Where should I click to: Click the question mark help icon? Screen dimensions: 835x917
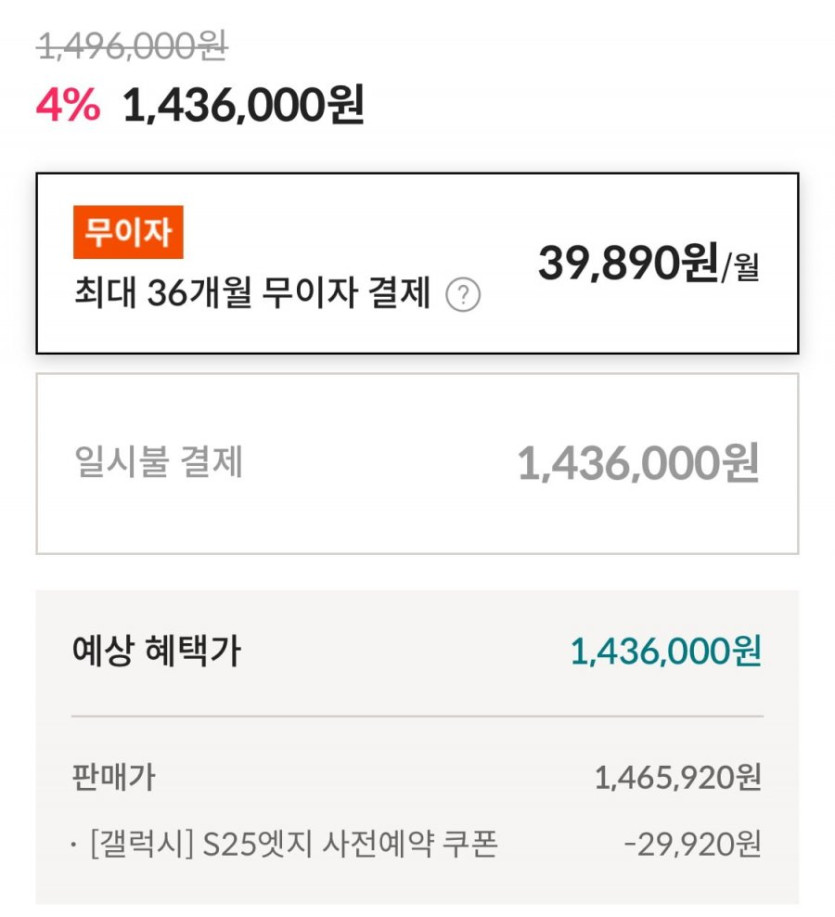pos(463,296)
